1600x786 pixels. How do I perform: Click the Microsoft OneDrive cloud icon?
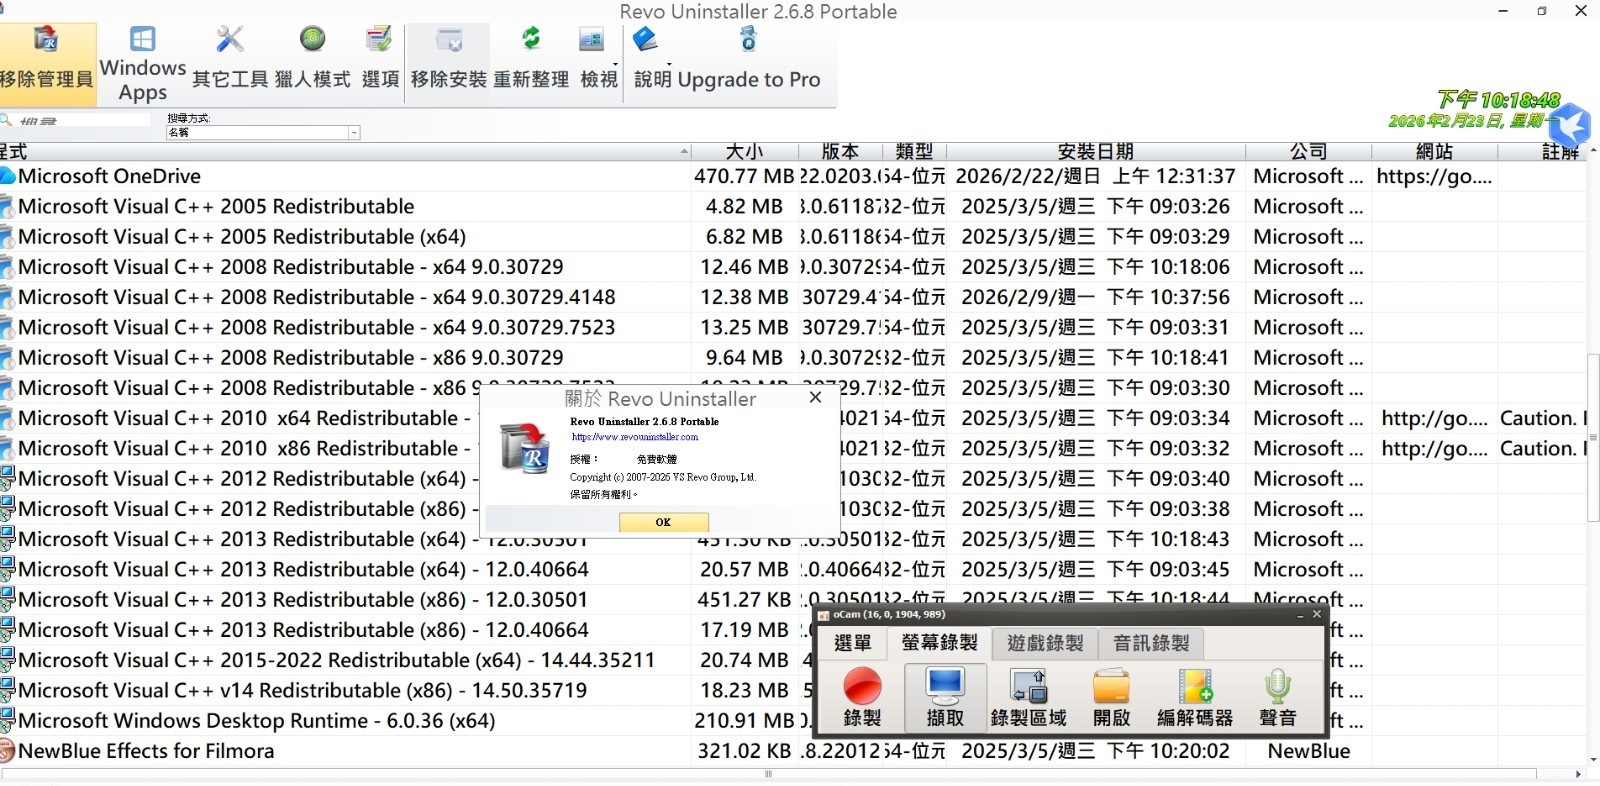[8, 176]
